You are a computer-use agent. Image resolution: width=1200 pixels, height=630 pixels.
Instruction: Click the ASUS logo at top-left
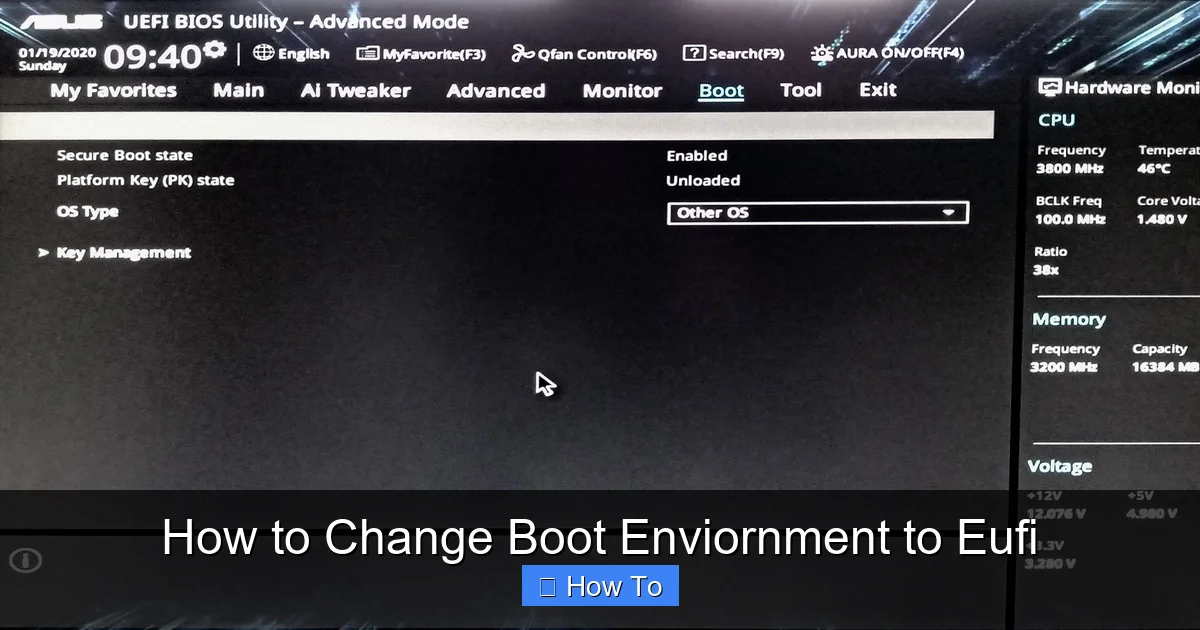(65, 18)
